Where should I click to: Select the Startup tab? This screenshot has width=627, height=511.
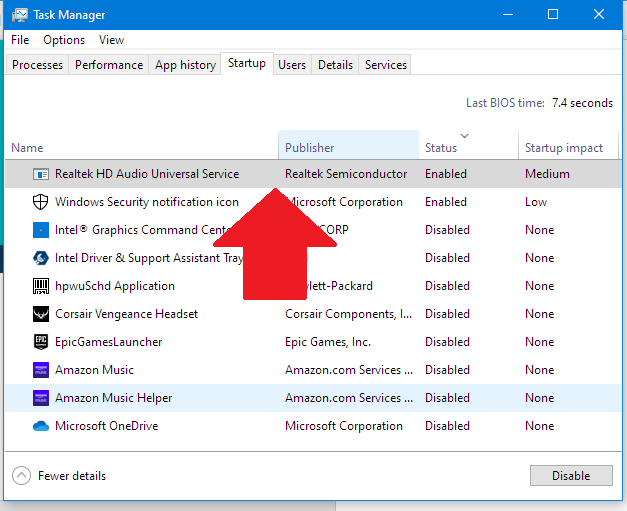pyautogui.click(x=247, y=63)
